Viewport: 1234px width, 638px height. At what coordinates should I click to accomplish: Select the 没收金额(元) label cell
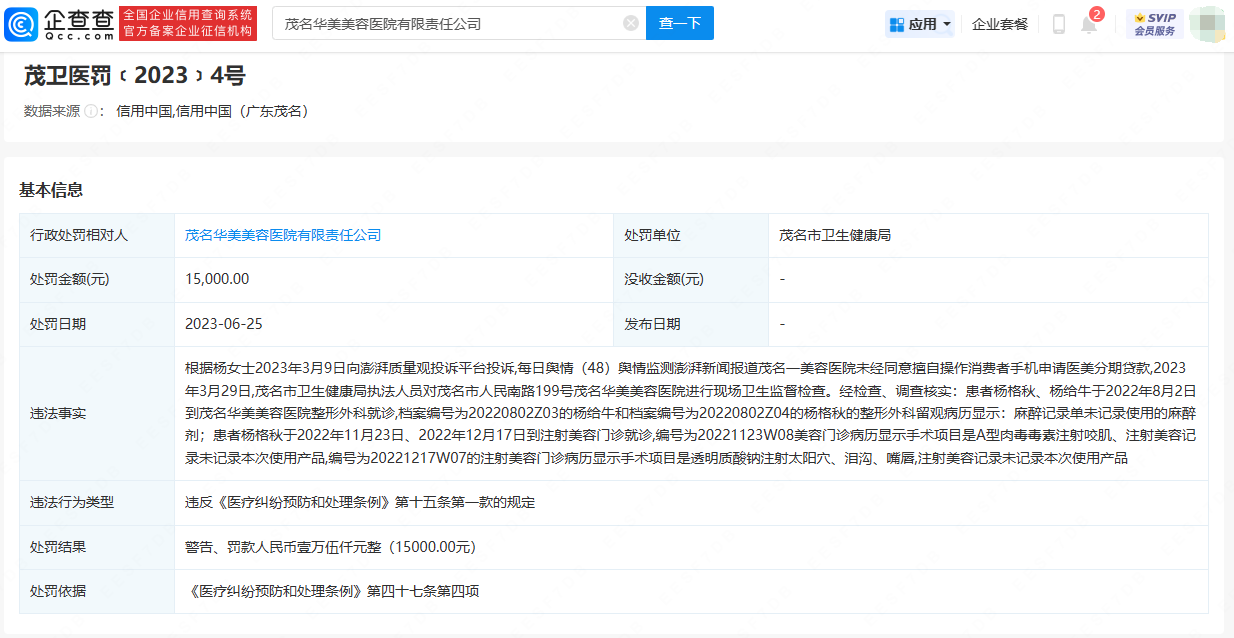pyautogui.click(x=691, y=279)
